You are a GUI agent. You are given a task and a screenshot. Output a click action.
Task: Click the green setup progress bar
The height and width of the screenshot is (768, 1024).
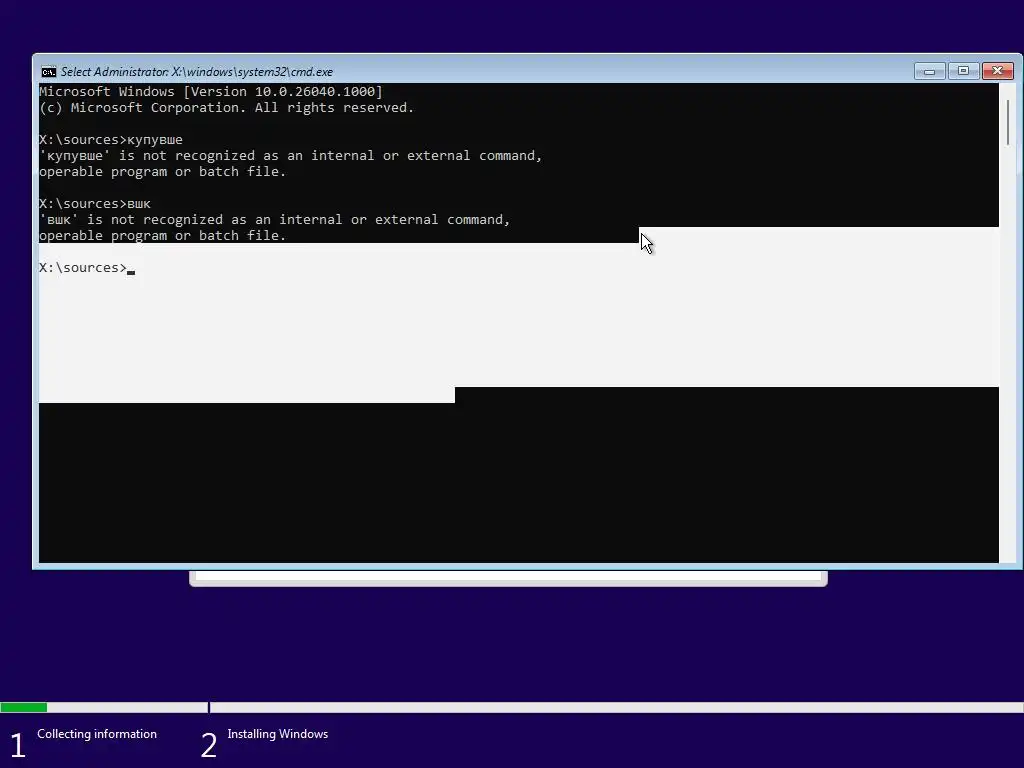pos(24,707)
